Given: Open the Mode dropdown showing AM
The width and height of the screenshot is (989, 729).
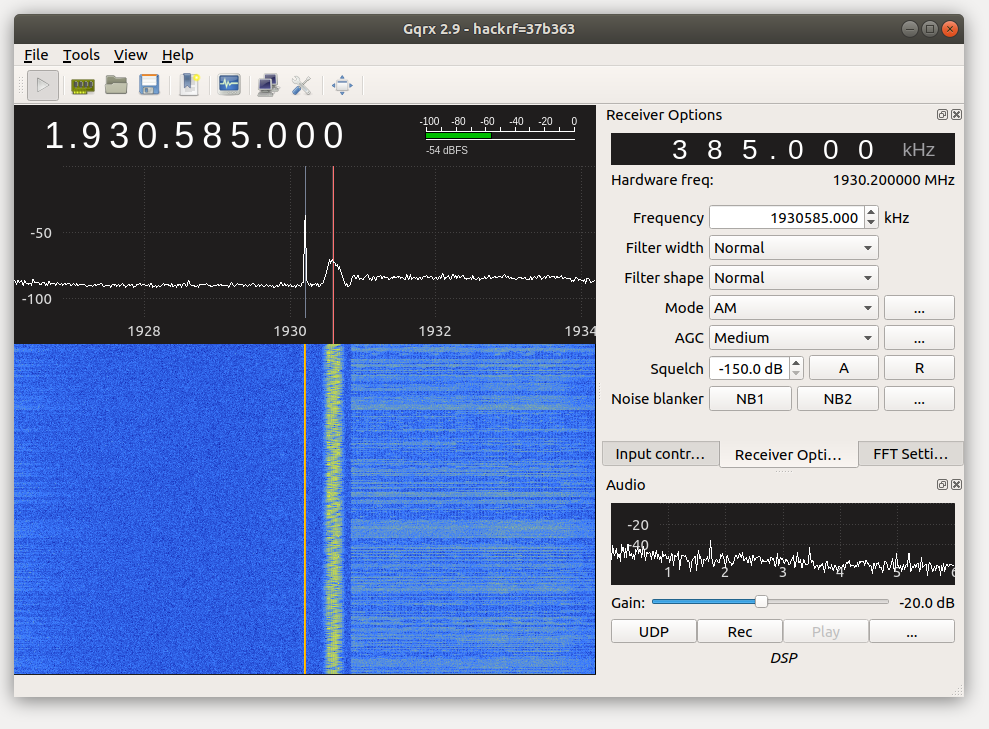Looking at the screenshot, I should [793, 308].
